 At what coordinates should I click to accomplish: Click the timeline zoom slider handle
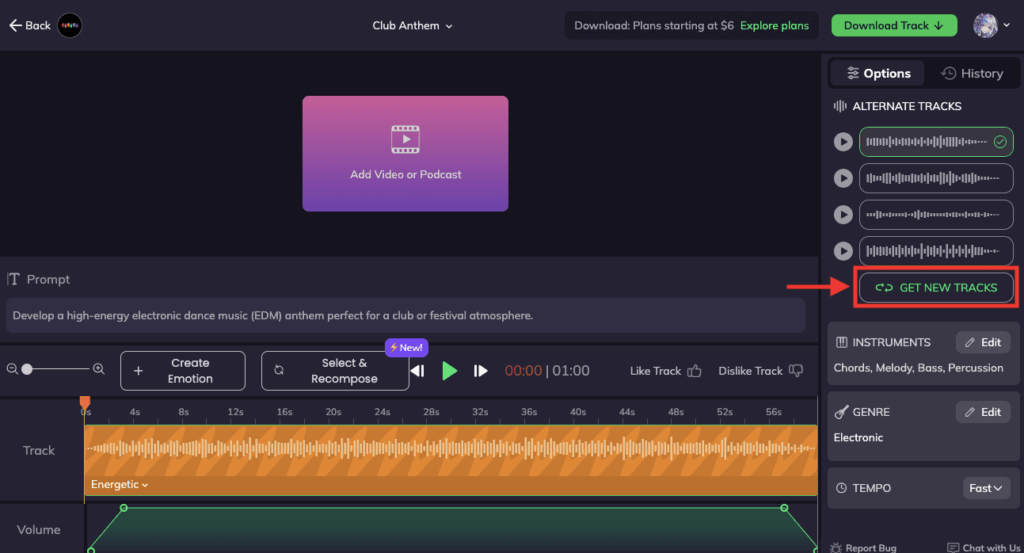[27, 370]
